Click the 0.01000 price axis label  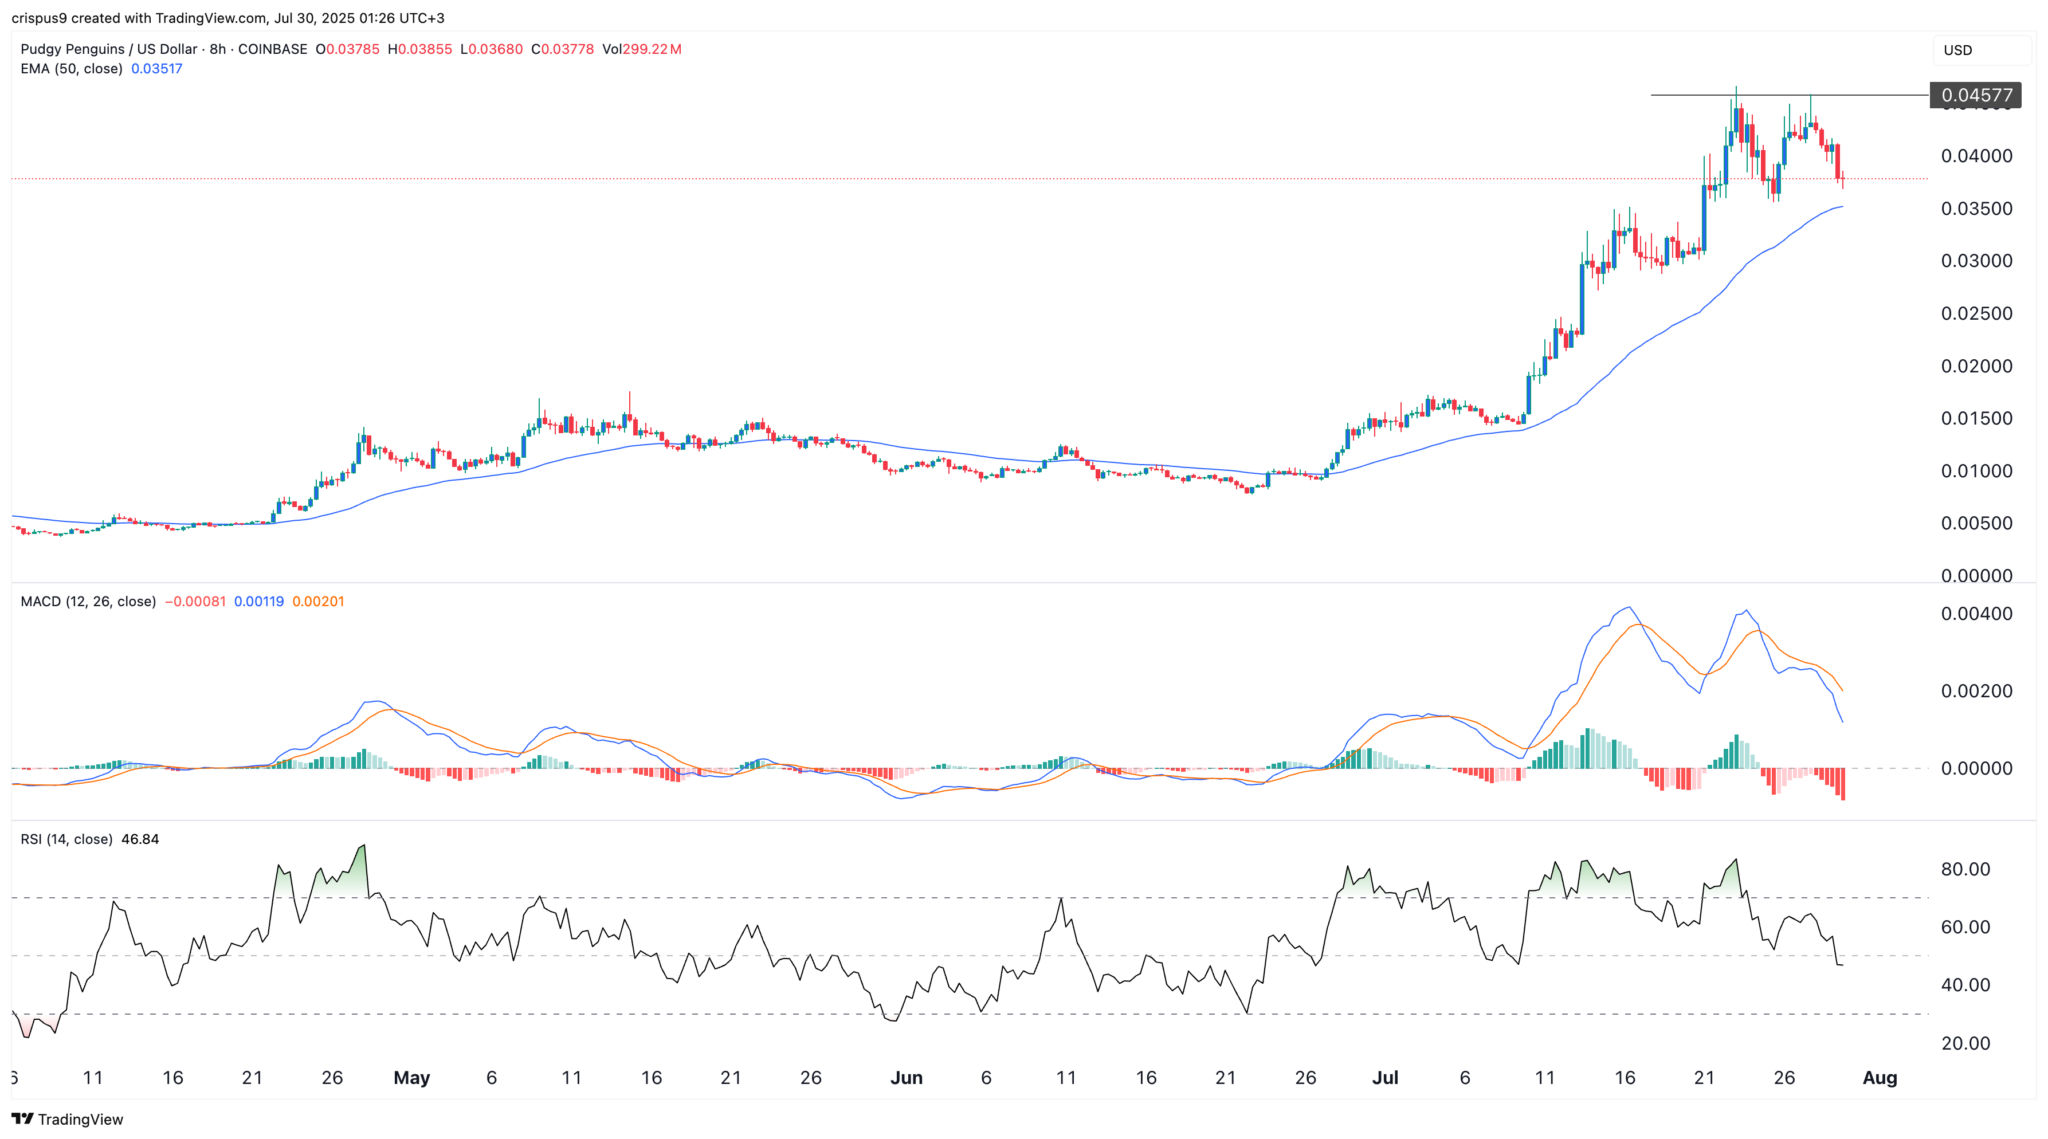click(1976, 471)
